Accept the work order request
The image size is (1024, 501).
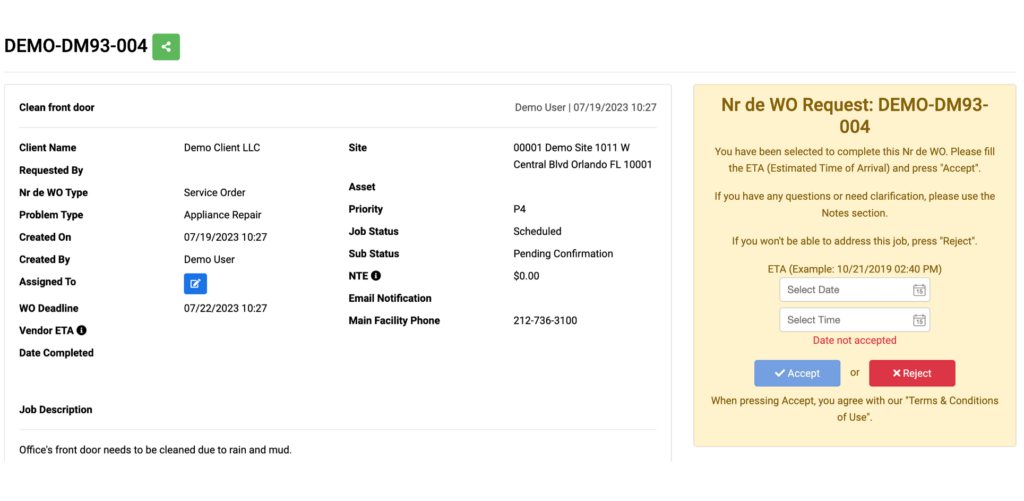[797, 374]
